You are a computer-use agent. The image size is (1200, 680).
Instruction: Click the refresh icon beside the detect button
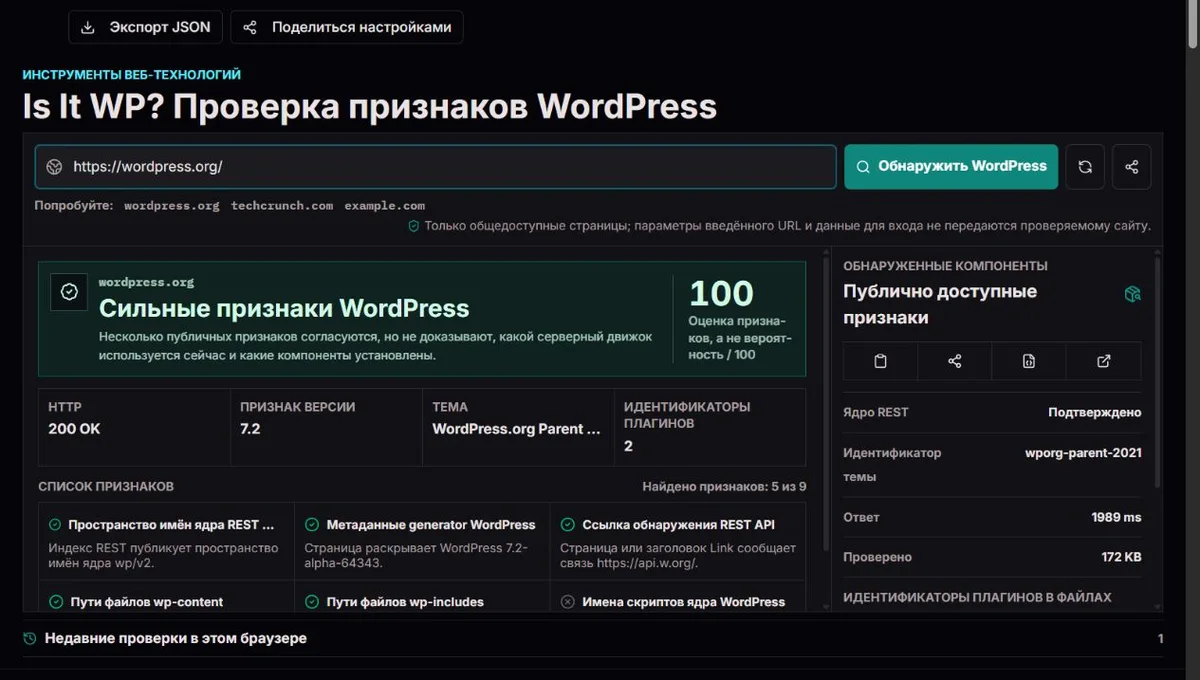click(x=1085, y=167)
